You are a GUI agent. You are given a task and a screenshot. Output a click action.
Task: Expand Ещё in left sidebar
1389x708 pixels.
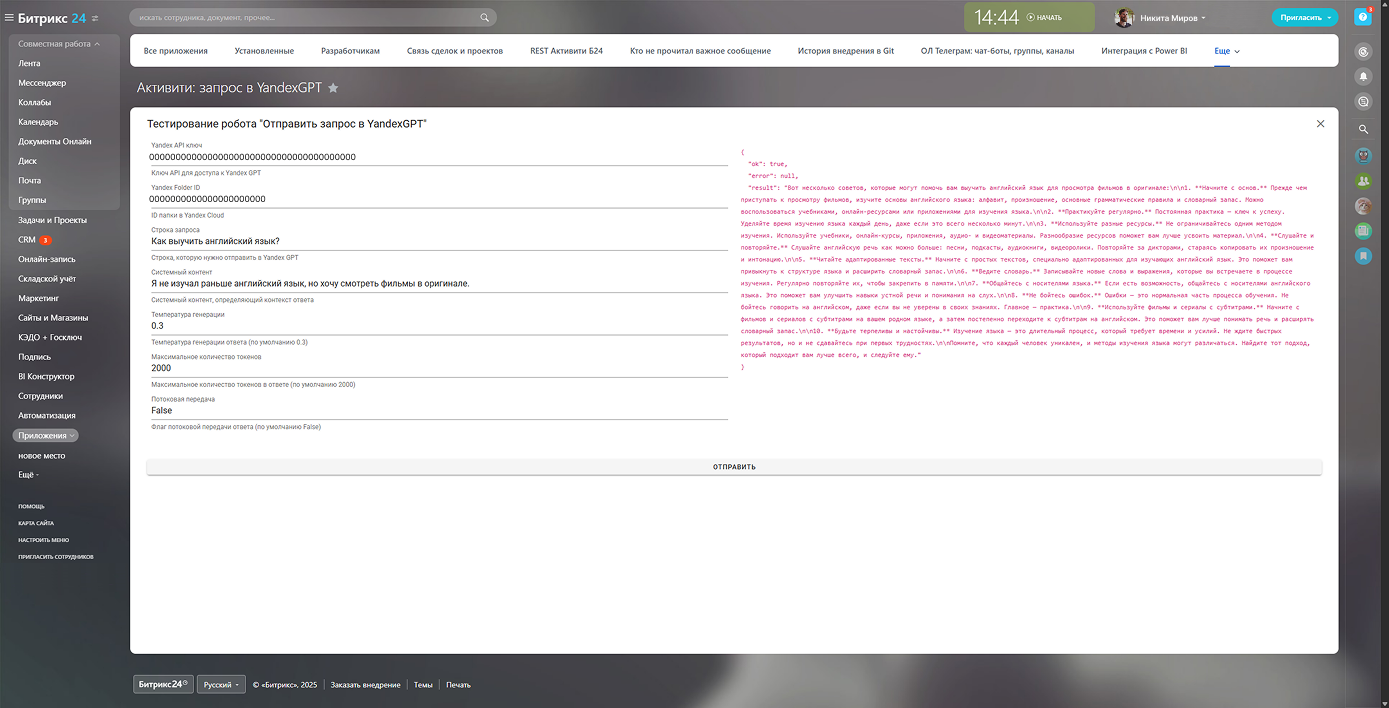(x=28, y=475)
